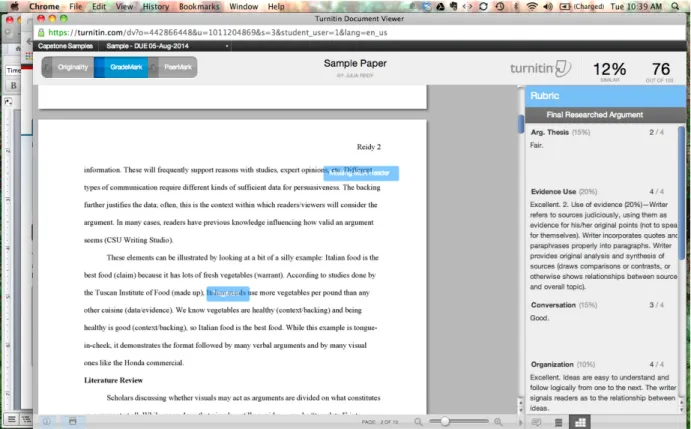
Task: Click battery Charged indicator
Action: (582, 6)
